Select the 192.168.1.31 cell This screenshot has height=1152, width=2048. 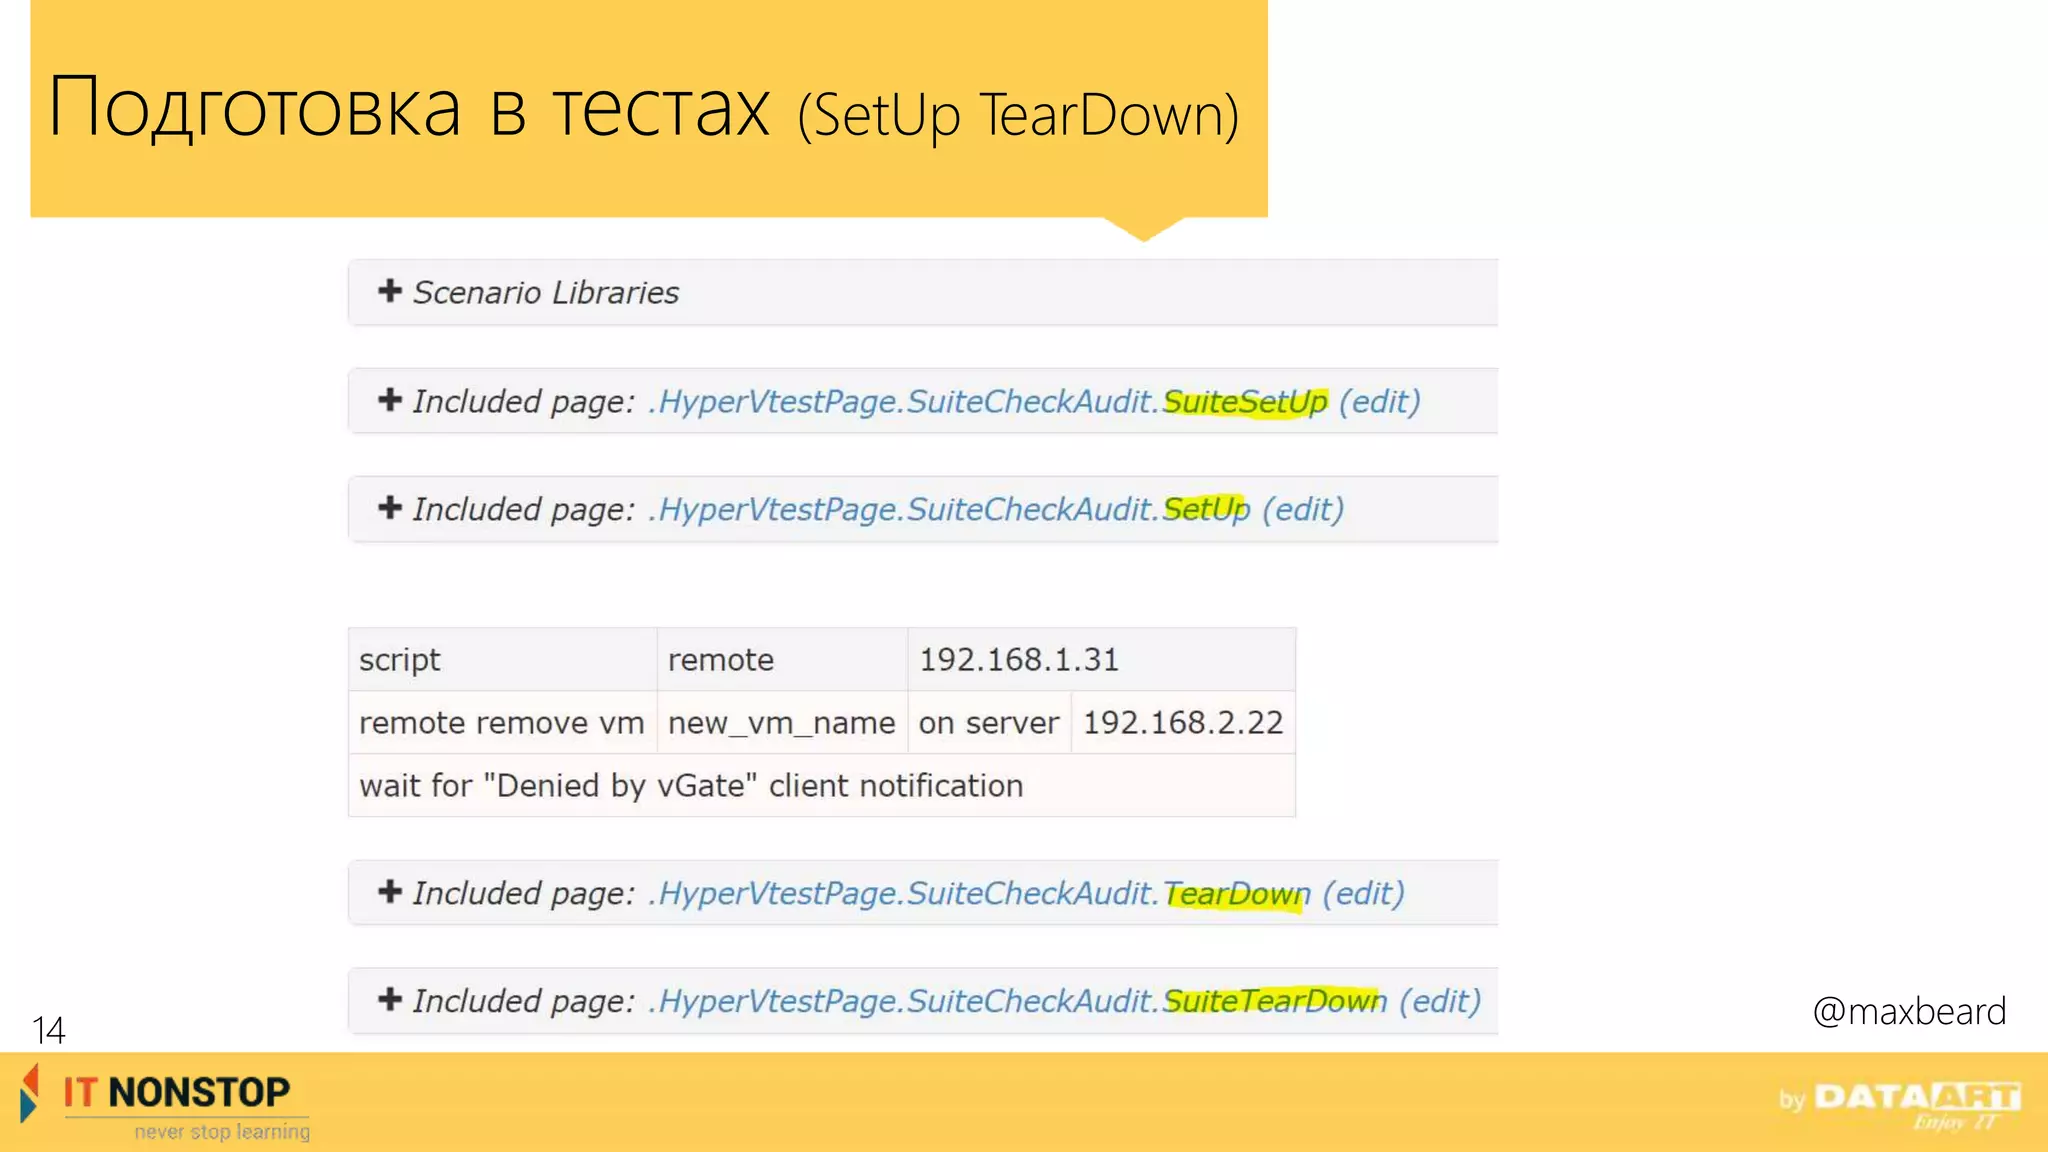(1102, 659)
